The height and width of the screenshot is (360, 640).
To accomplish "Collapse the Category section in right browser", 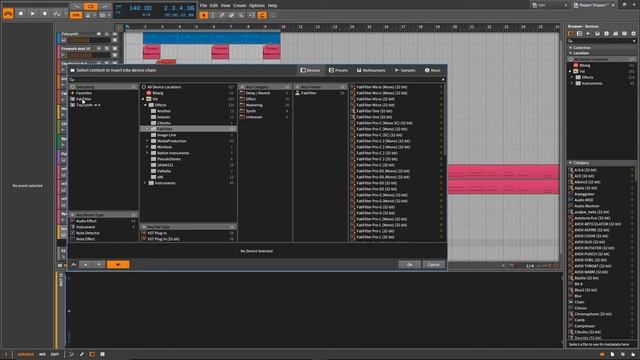I will (571, 163).
